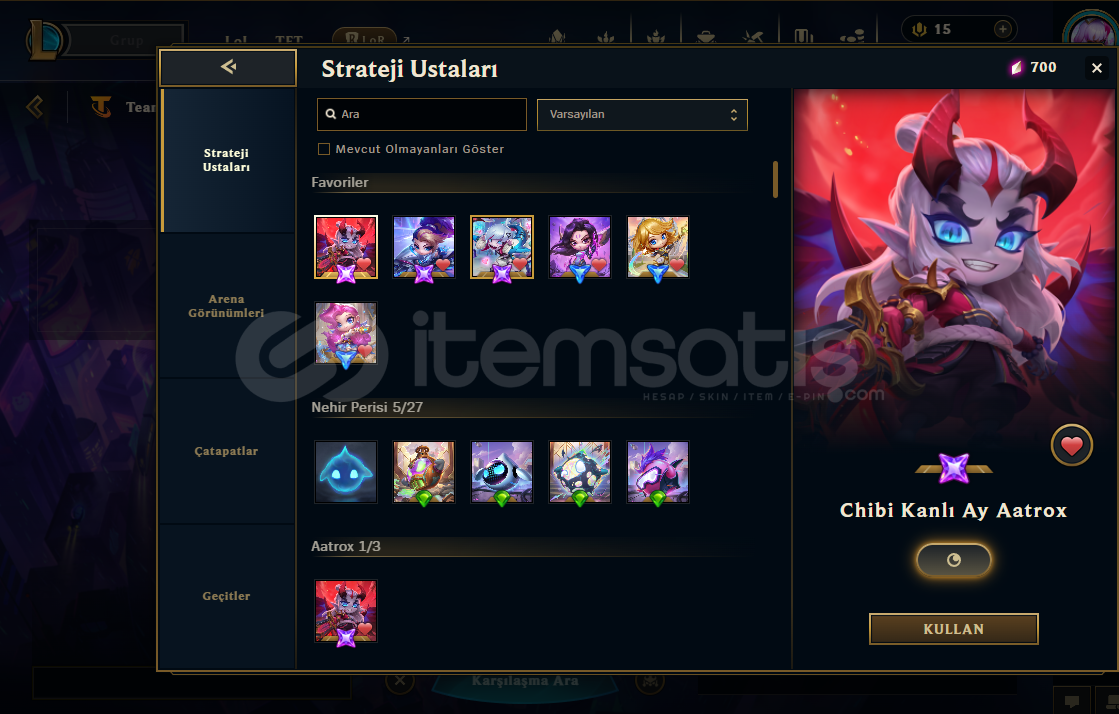Go to the Geçitler tab

click(226, 596)
